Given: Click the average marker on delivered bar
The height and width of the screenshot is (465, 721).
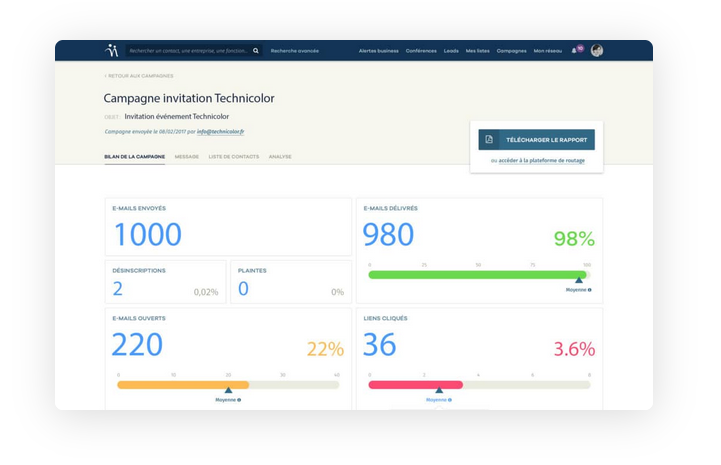Looking at the screenshot, I should pyautogui.click(x=579, y=280).
